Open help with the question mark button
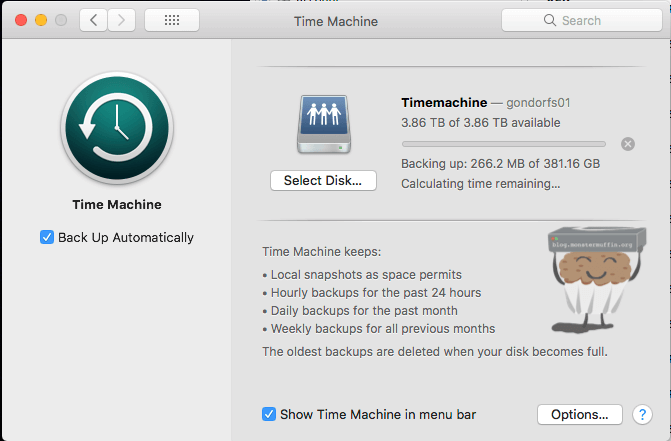The height and width of the screenshot is (441, 671). (x=642, y=414)
